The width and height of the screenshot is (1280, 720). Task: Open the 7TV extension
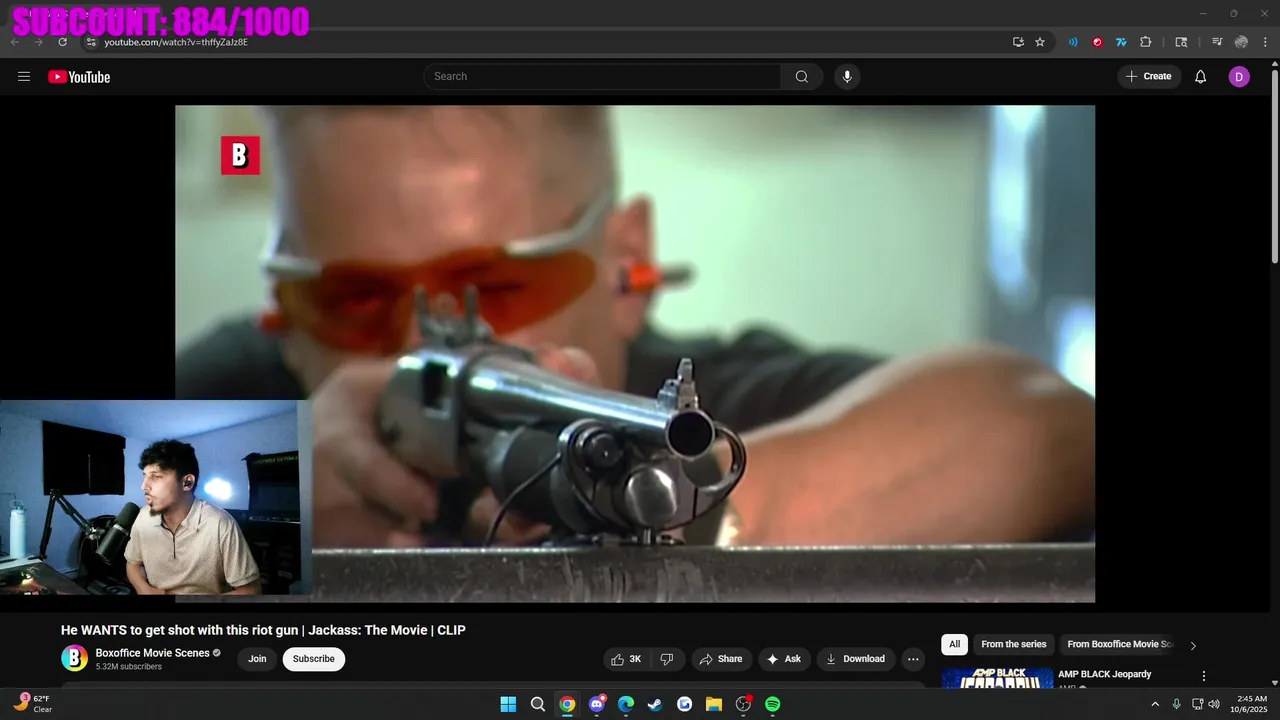click(x=1121, y=42)
